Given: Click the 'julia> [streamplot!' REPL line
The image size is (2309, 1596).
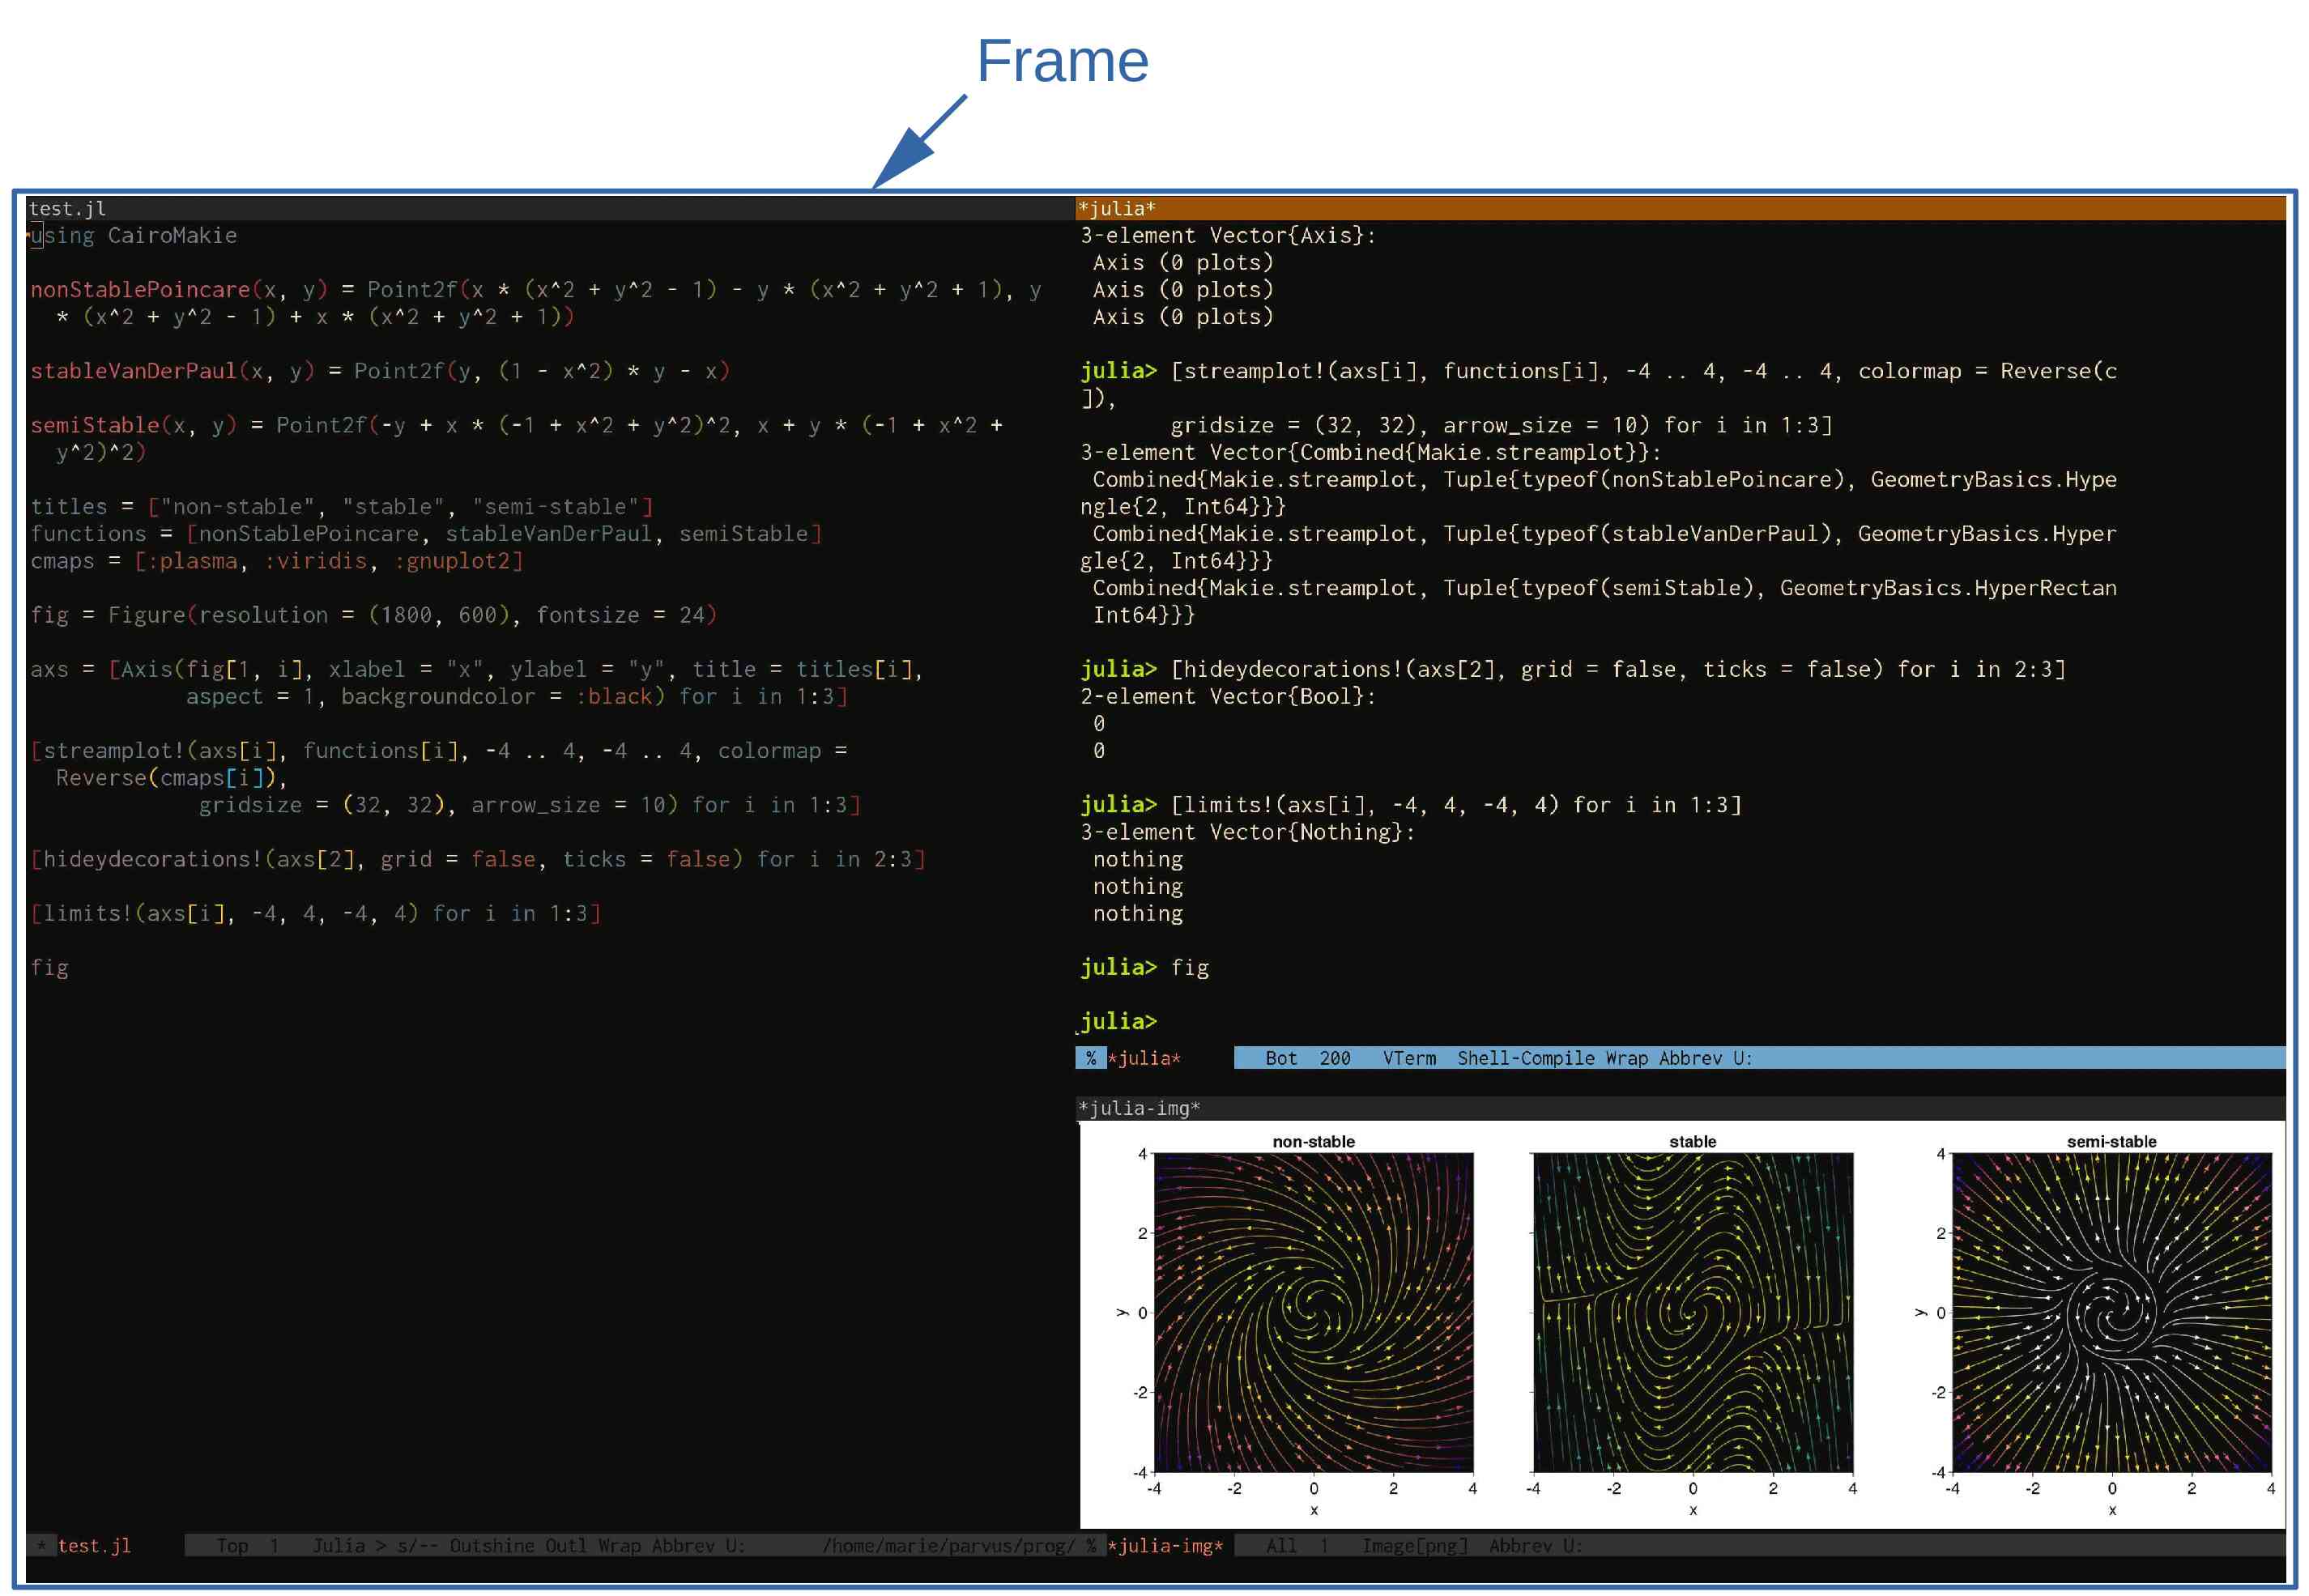Looking at the screenshot, I should (1599, 370).
